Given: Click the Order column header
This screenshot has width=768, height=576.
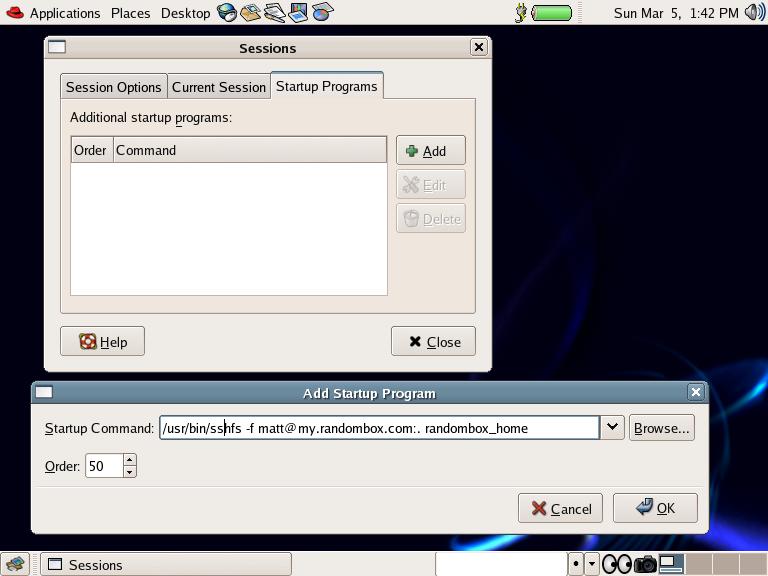Looking at the screenshot, I should (x=92, y=150).
